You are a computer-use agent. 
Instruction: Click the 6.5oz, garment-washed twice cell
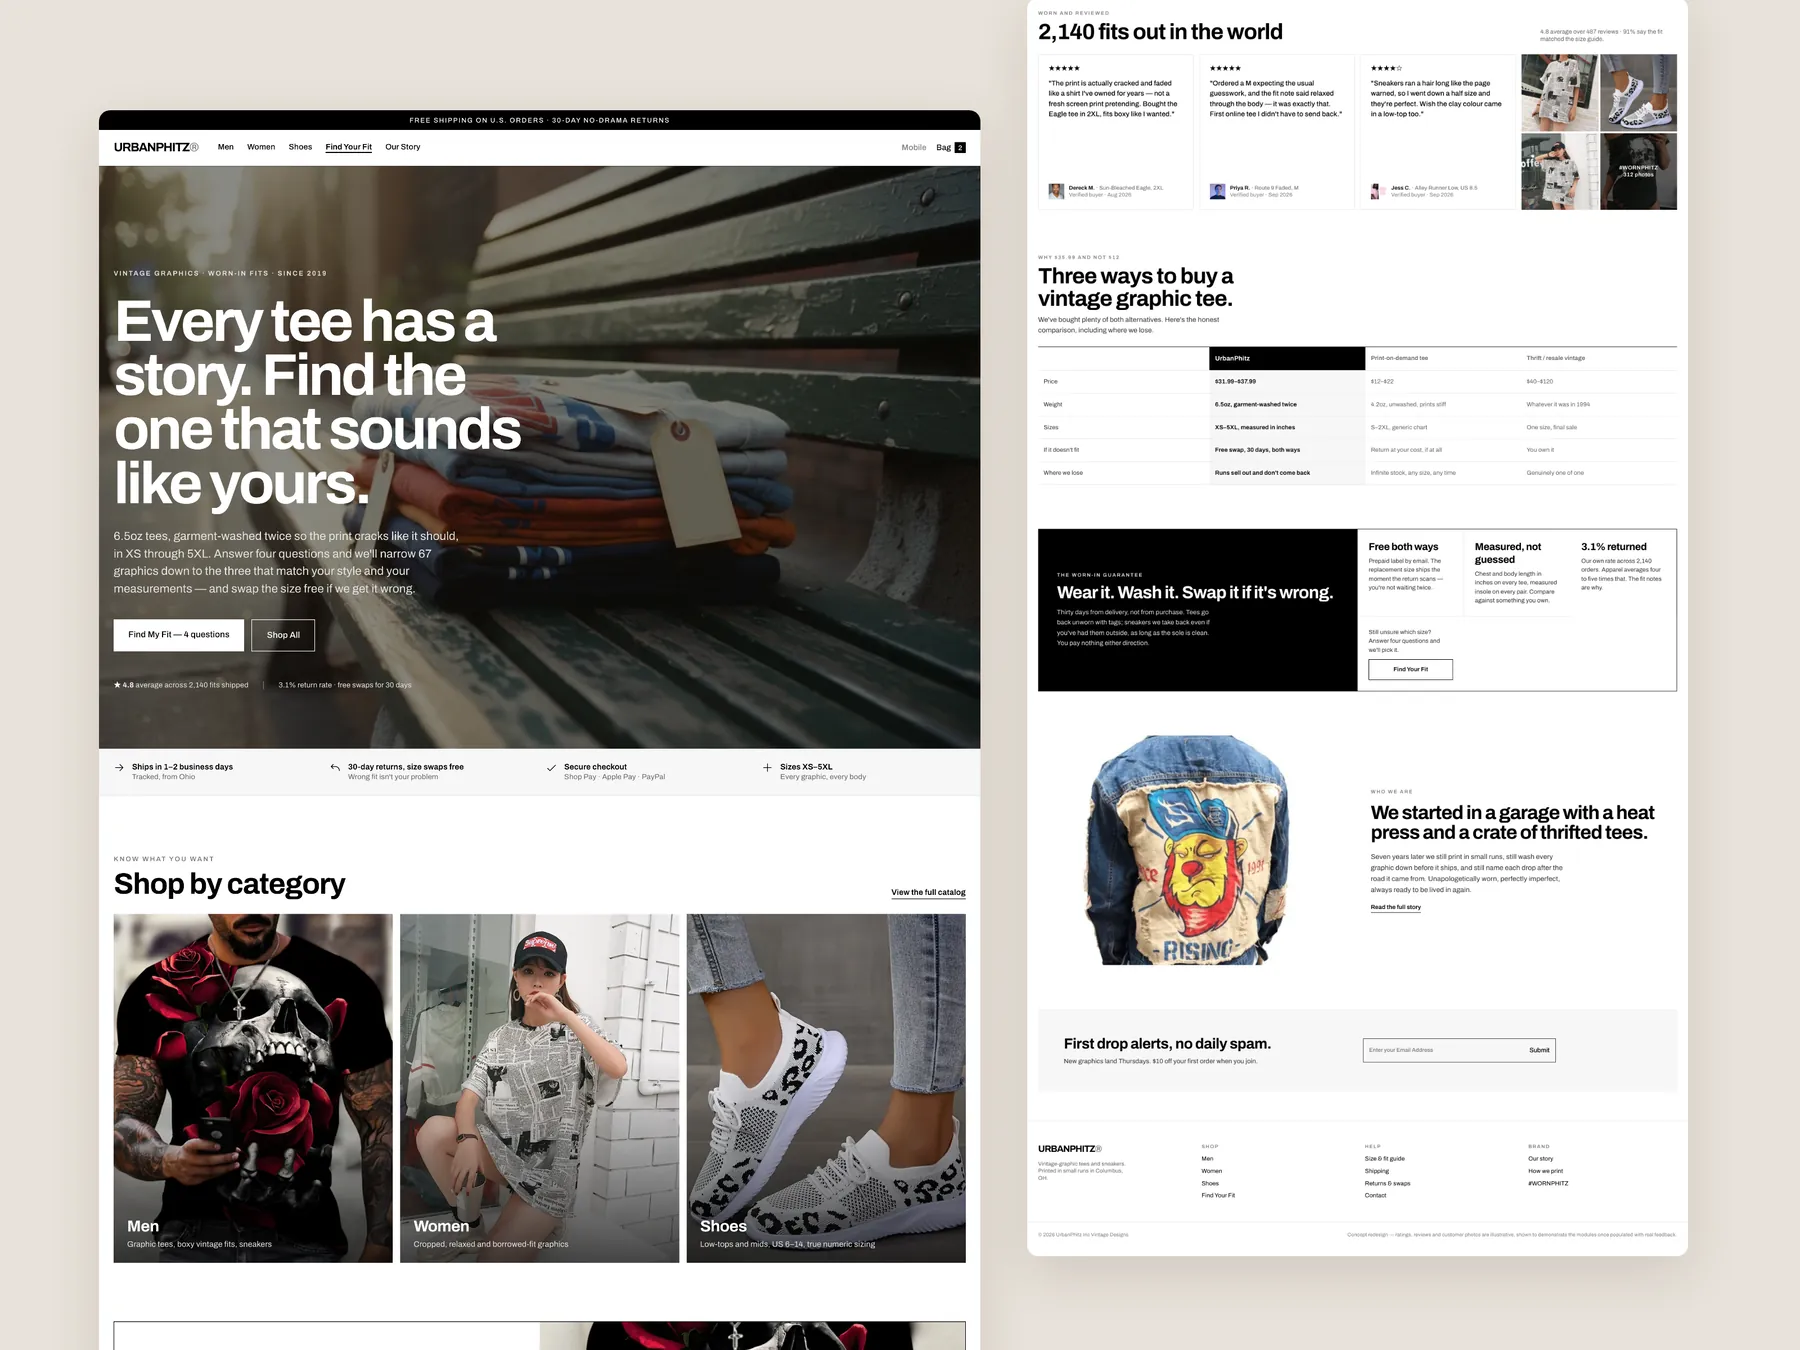pos(1255,404)
